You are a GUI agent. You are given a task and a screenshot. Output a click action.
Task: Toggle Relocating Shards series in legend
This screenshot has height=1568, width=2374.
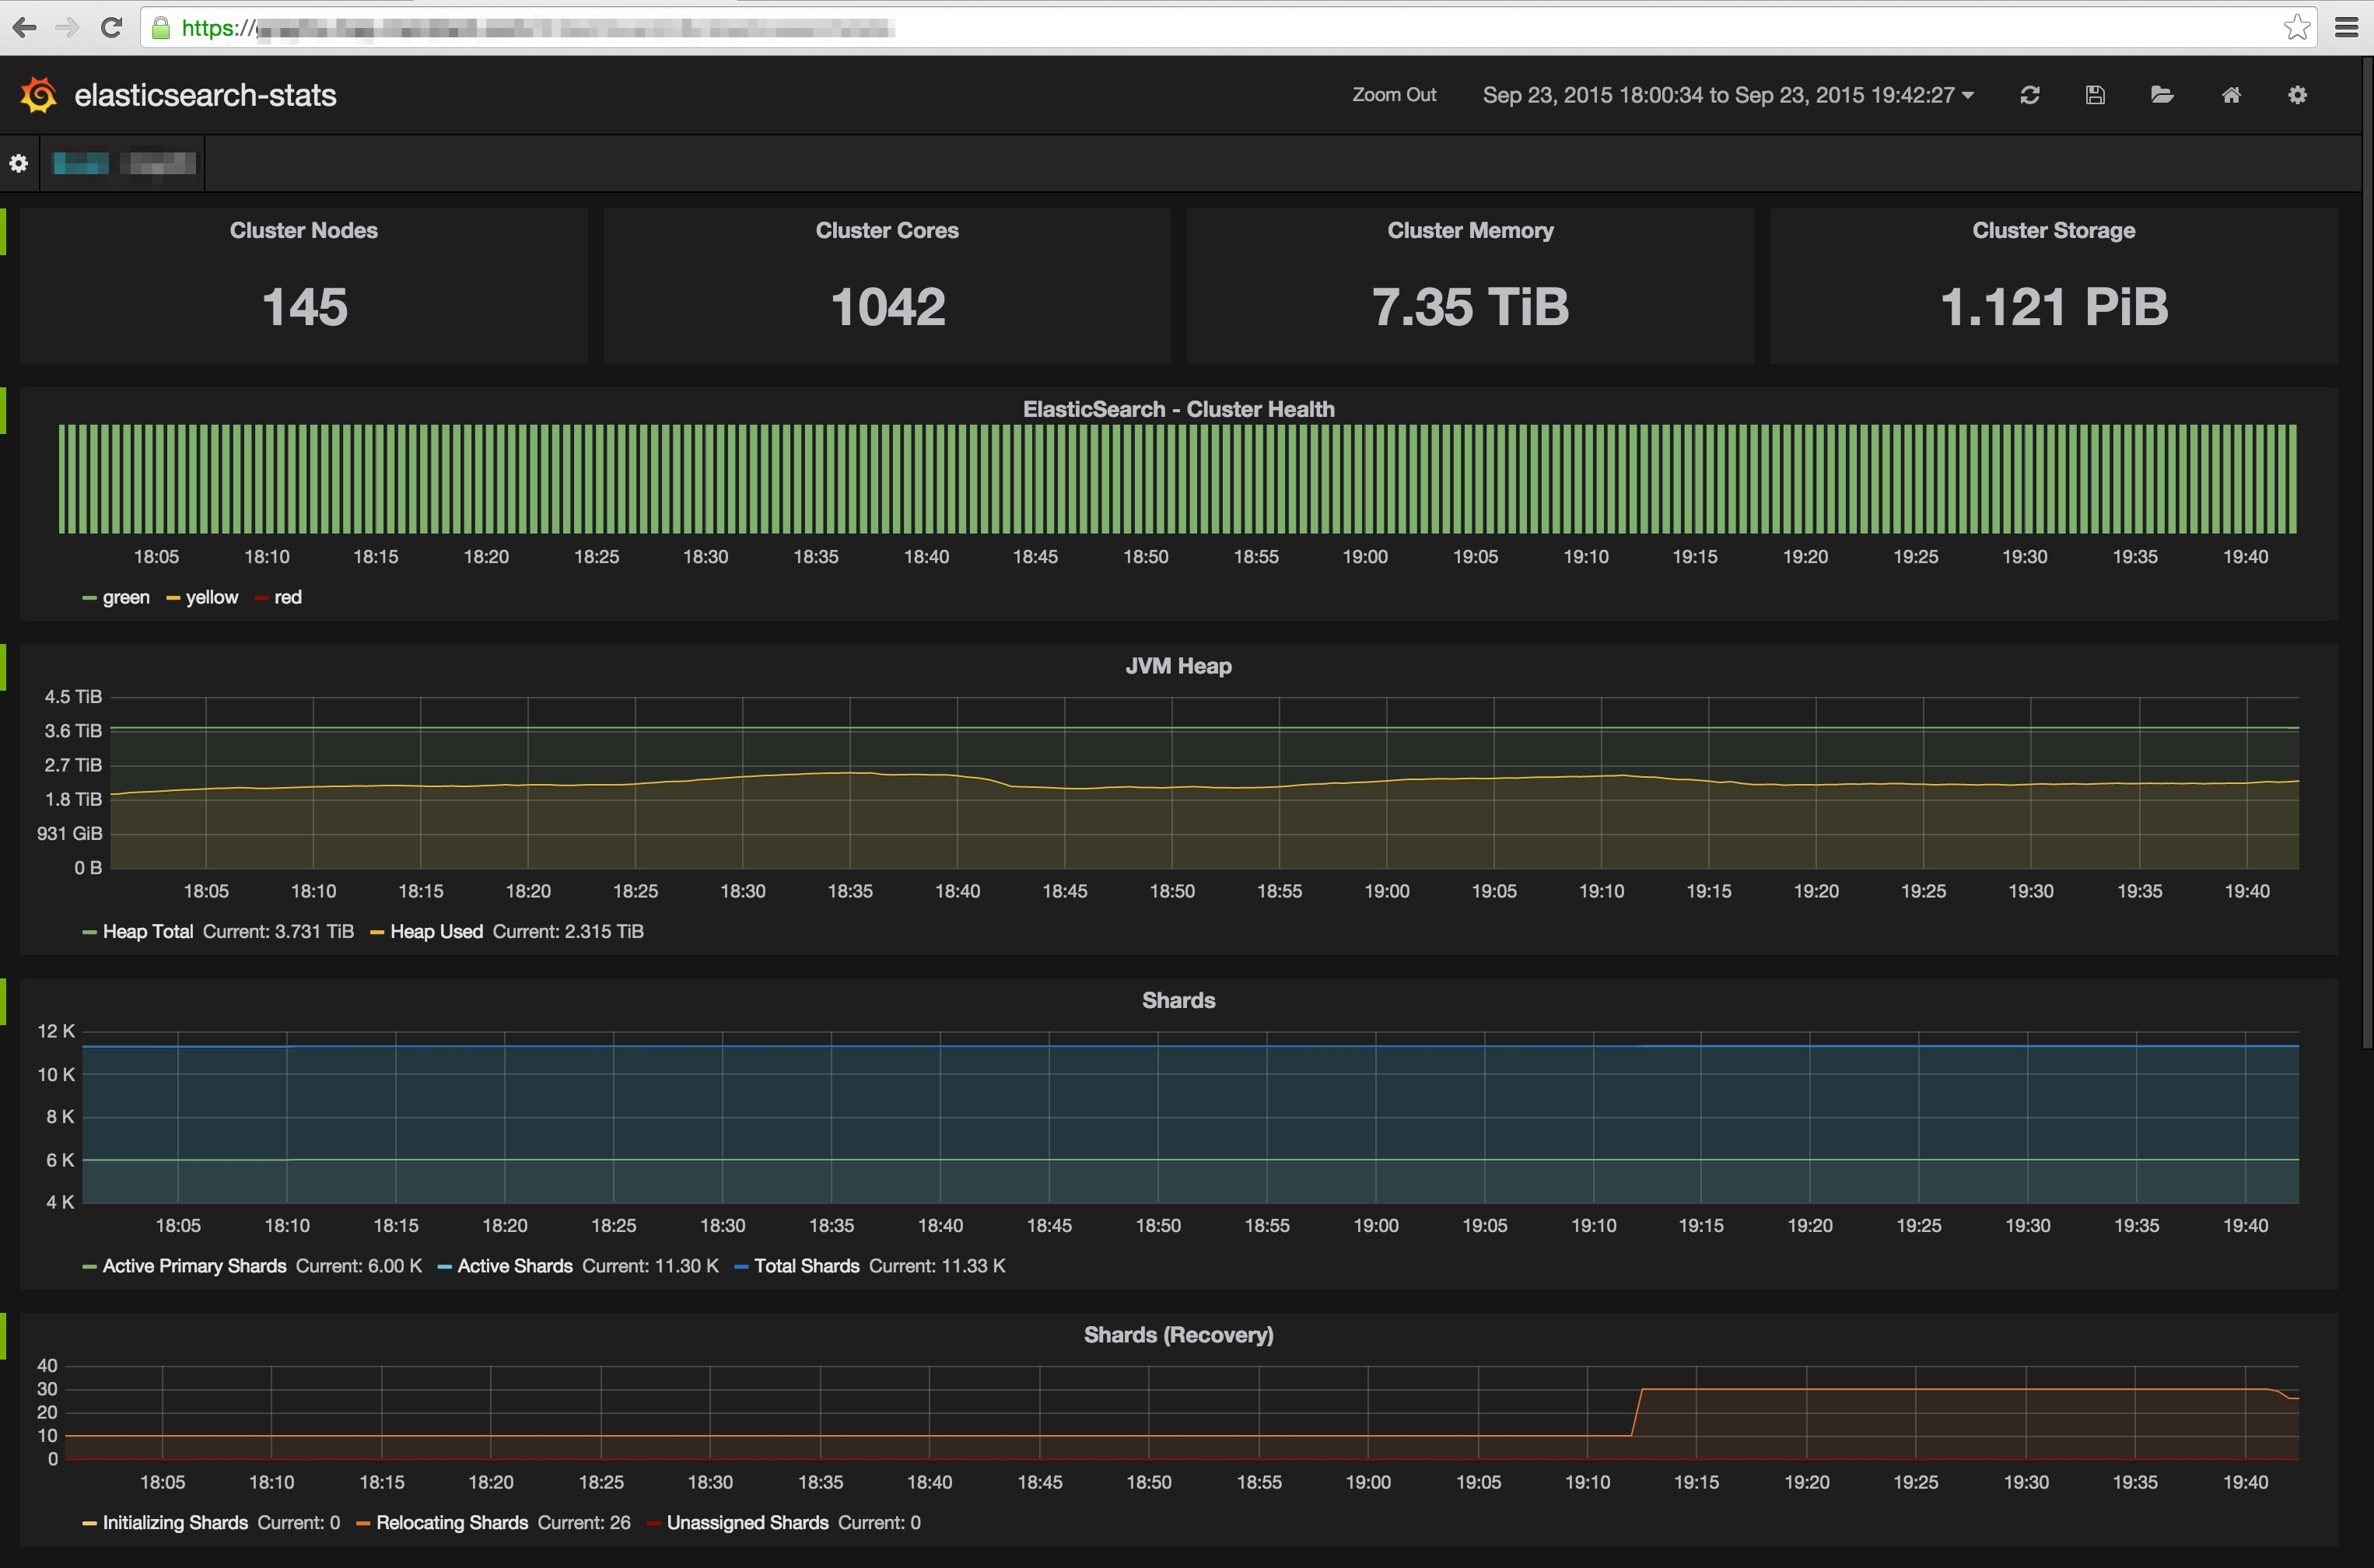coord(451,1522)
